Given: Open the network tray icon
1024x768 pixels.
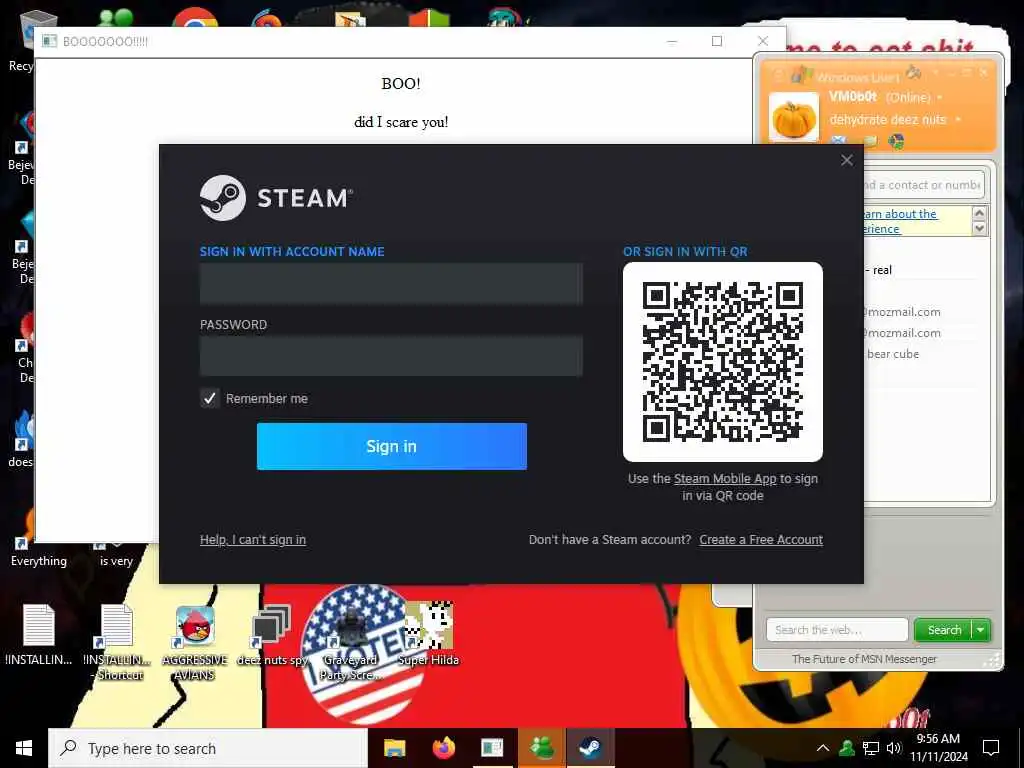Looking at the screenshot, I should click(x=871, y=748).
